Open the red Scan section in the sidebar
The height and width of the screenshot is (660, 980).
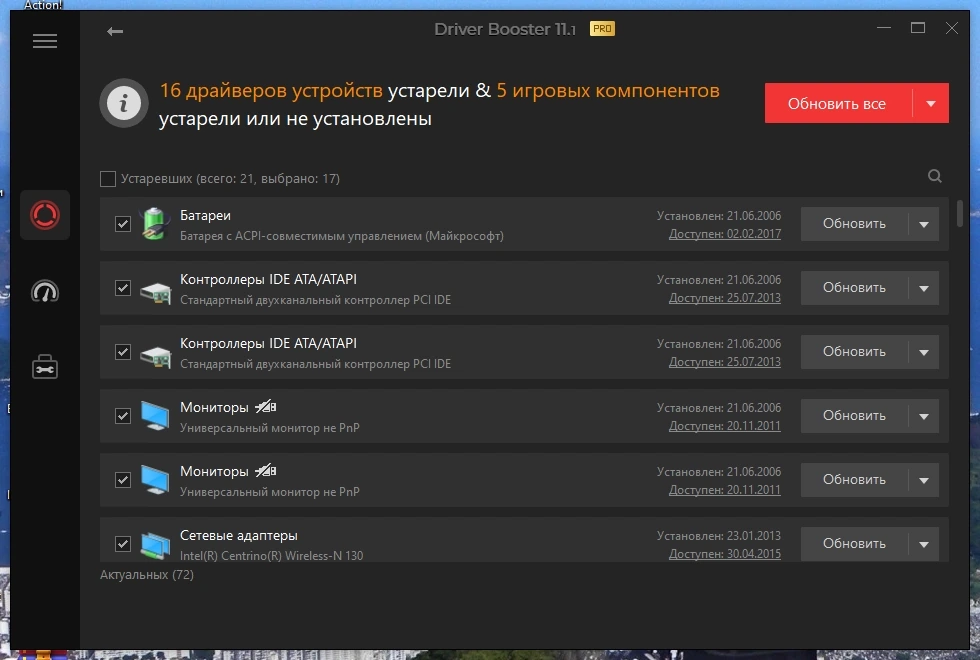[45, 215]
